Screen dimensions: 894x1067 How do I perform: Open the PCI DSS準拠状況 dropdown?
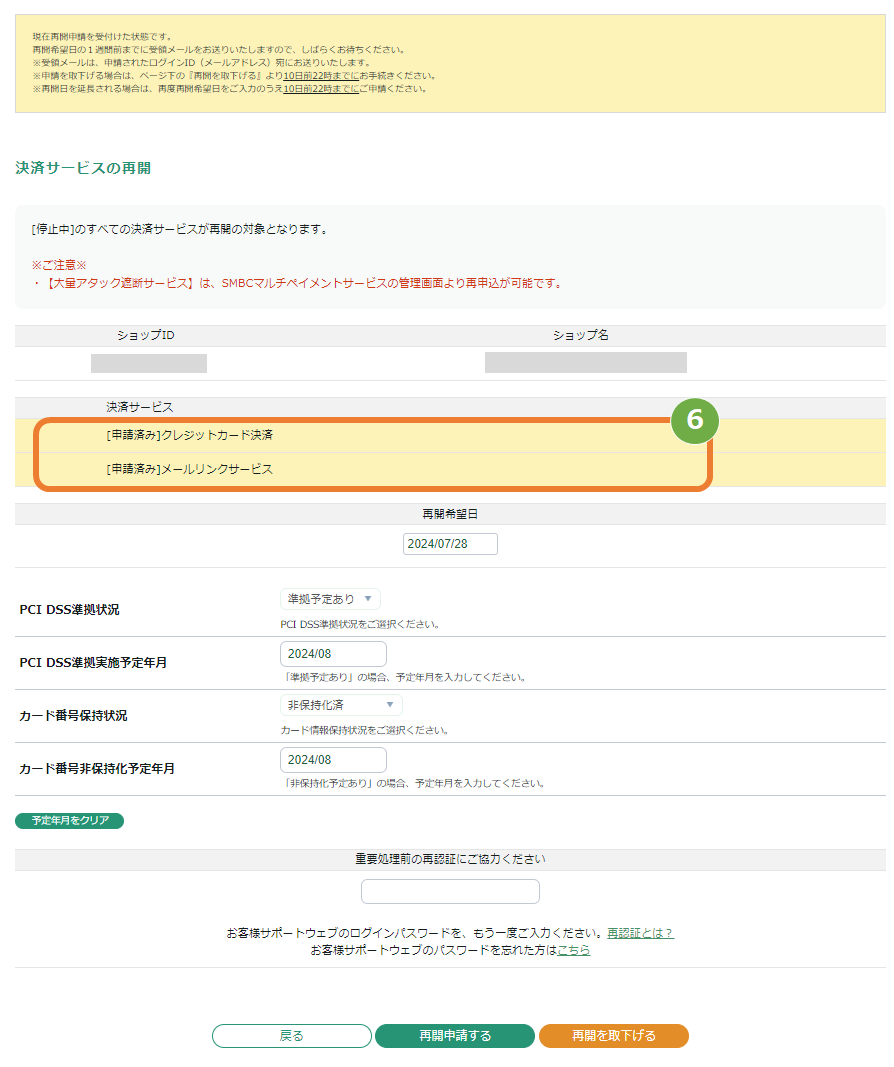pyautogui.click(x=330, y=599)
